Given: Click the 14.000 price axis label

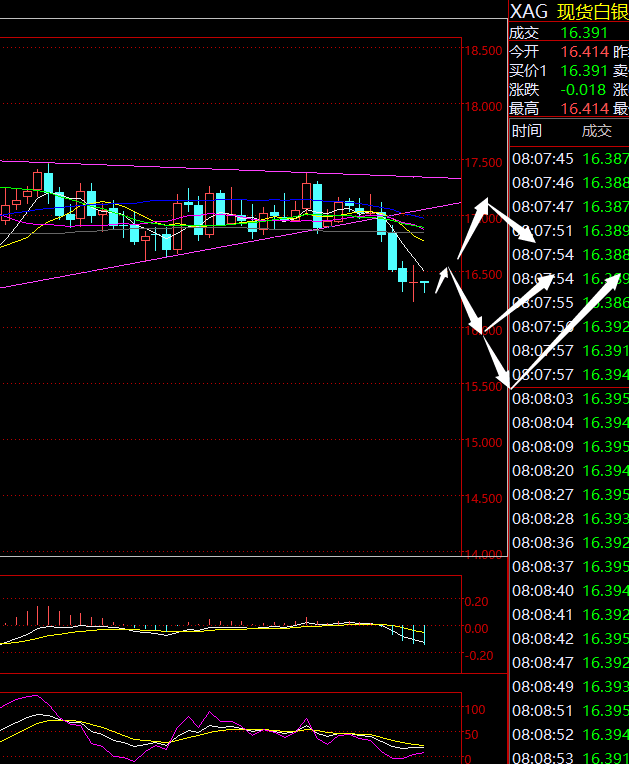Looking at the screenshot, I should point(484,555).
